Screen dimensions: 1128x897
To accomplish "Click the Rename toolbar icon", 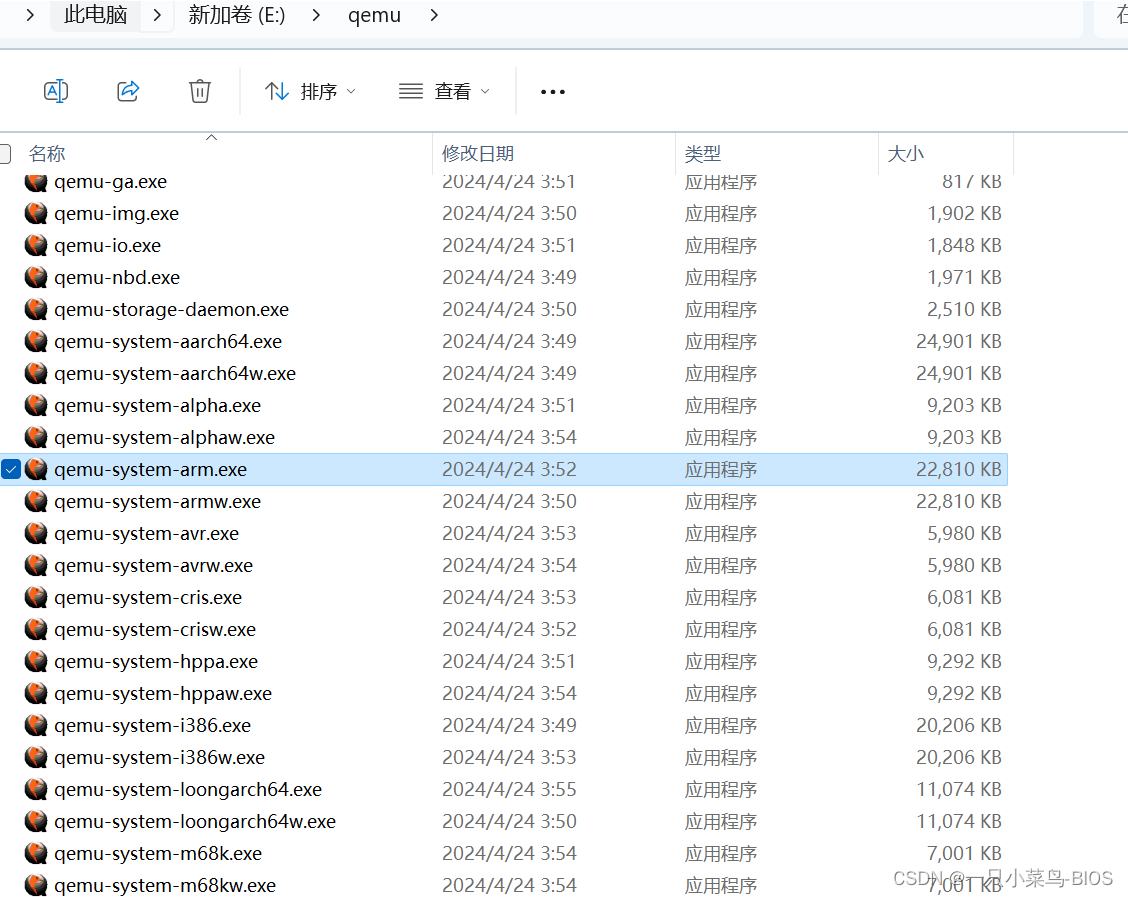I will click(x=56, y=91).
